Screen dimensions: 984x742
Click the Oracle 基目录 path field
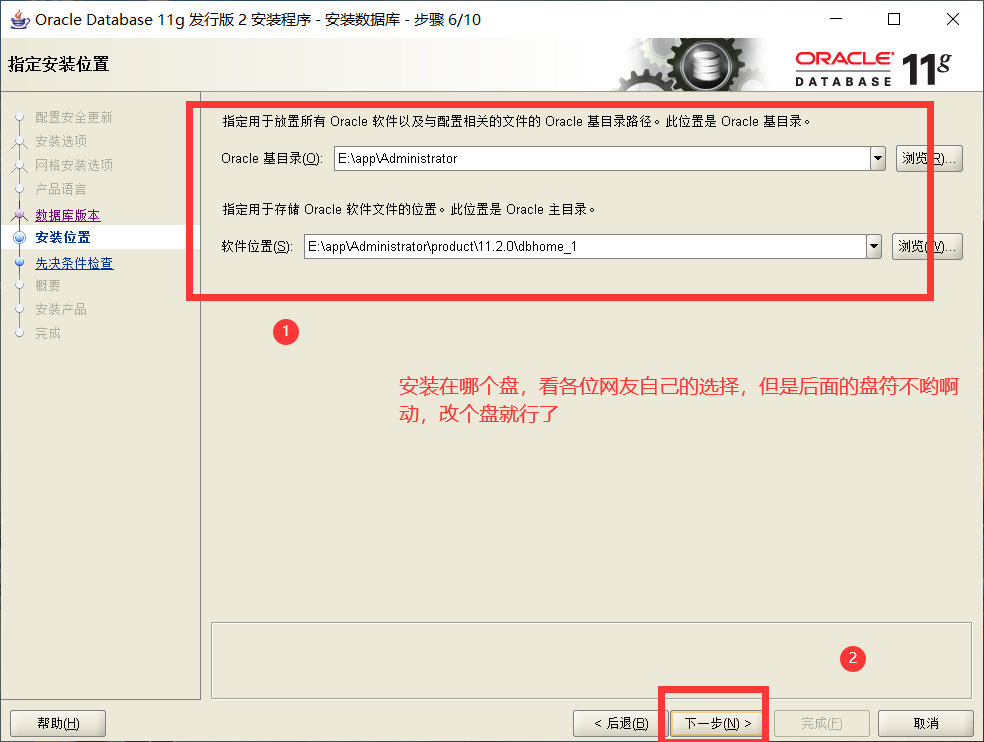tap(602, 159)
